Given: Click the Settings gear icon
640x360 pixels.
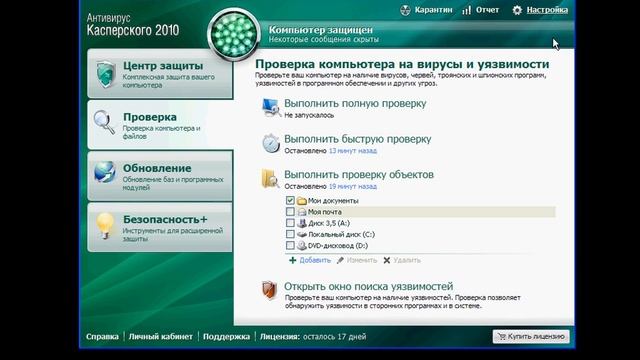Looking at the screenshot, I should point(517,10).
